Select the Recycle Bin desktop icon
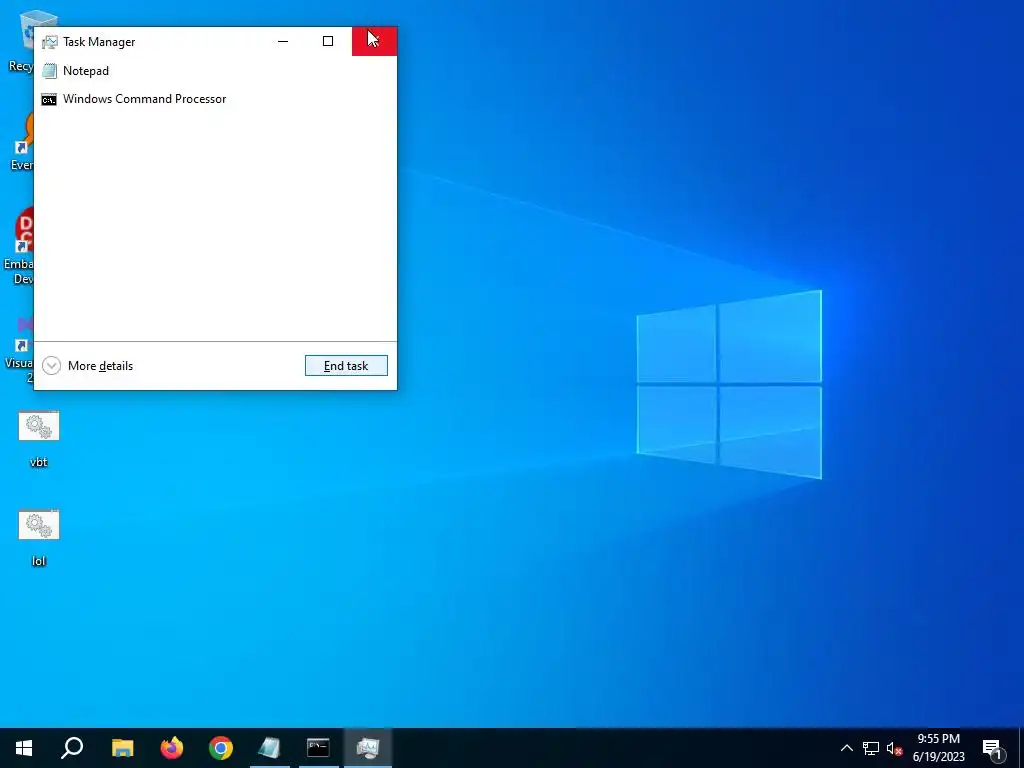1024x768 pixels. (21, 41)
